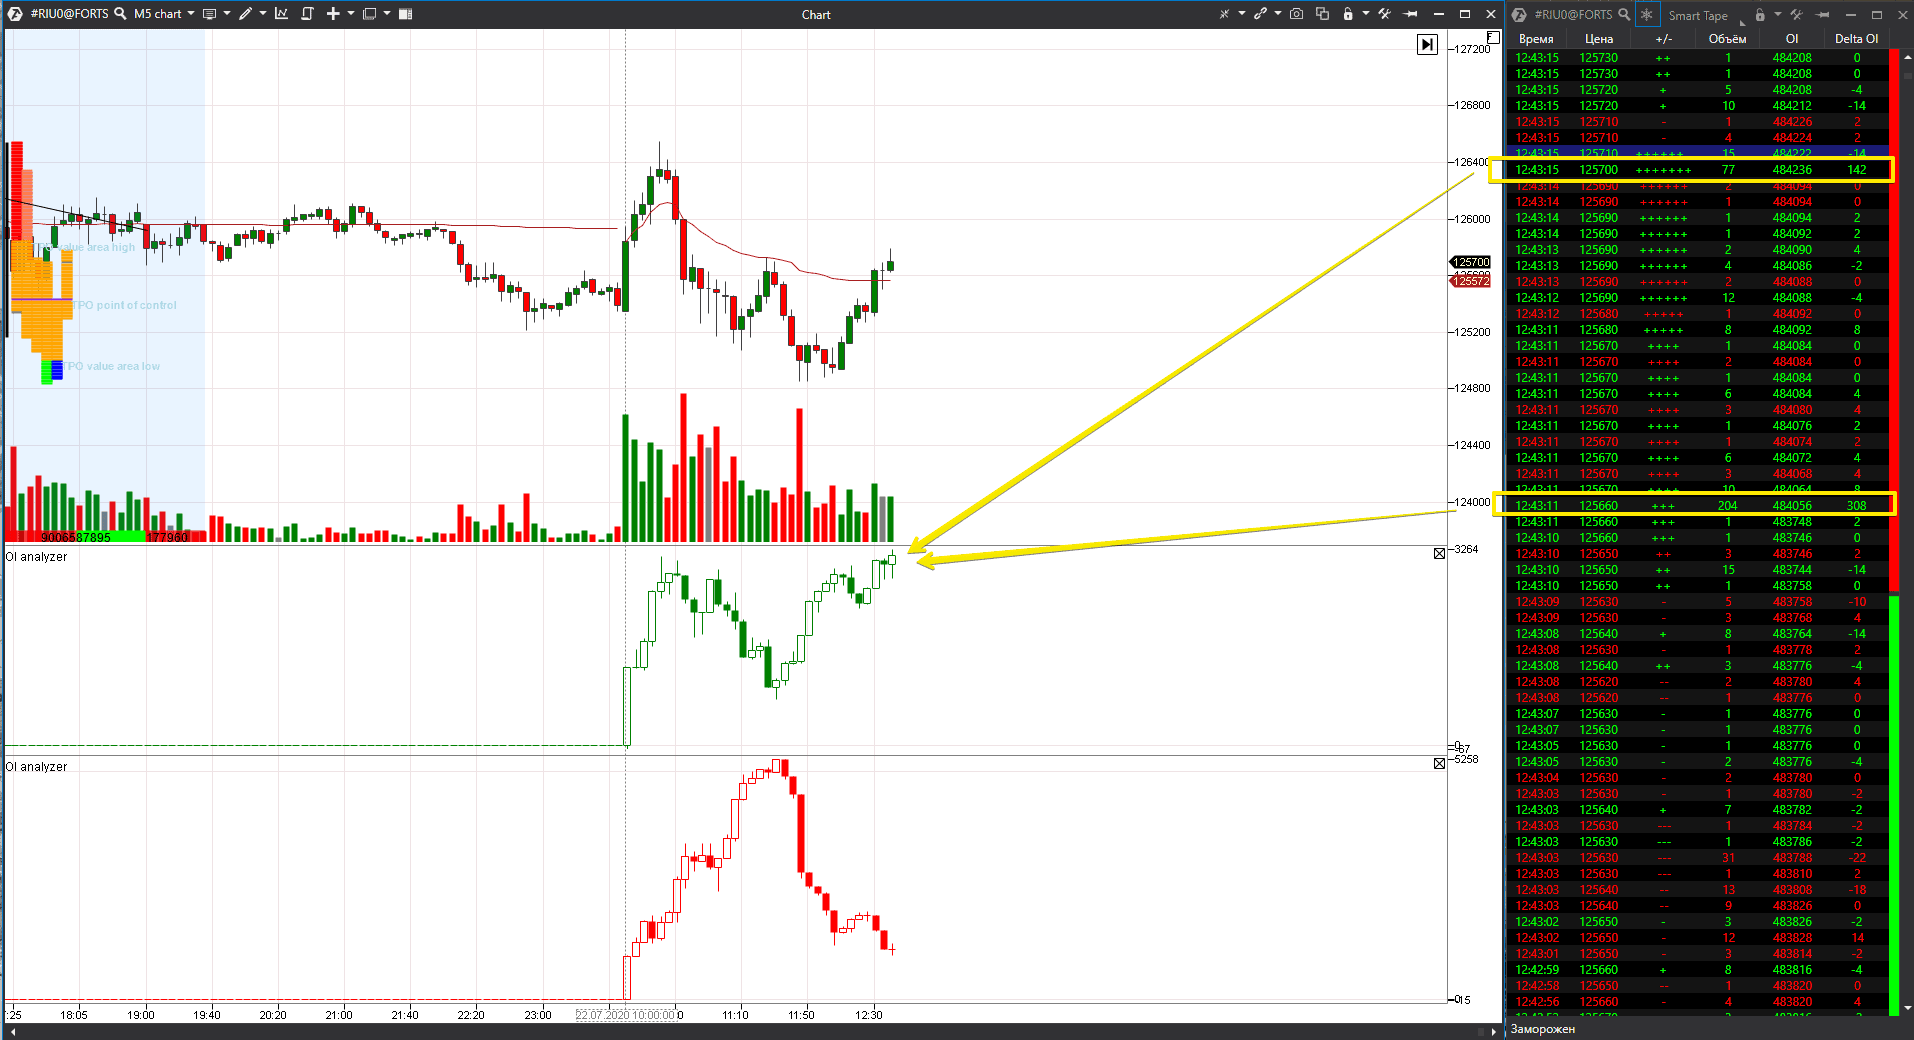Toggle the snowflake freeze on Smart Tape
Viewport: 1914px width, 1040px height.
tap(1647, 15)
